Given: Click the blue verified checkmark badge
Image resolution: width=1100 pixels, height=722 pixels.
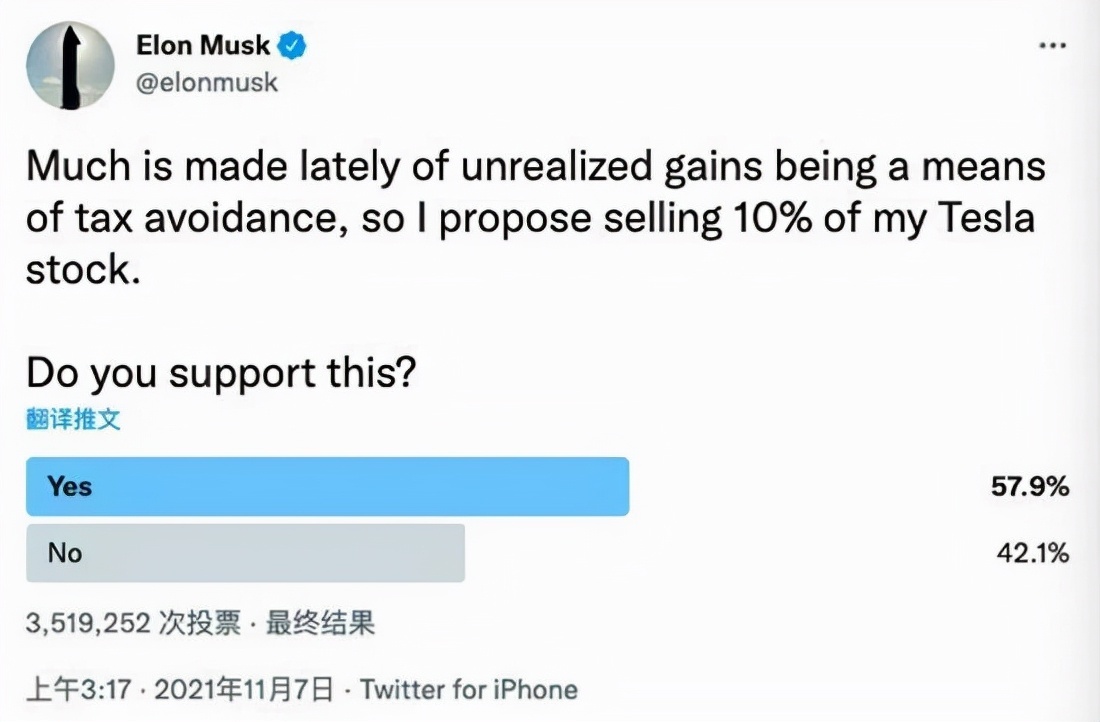Looking at the screenshot, I should click(x=292, y=46).
